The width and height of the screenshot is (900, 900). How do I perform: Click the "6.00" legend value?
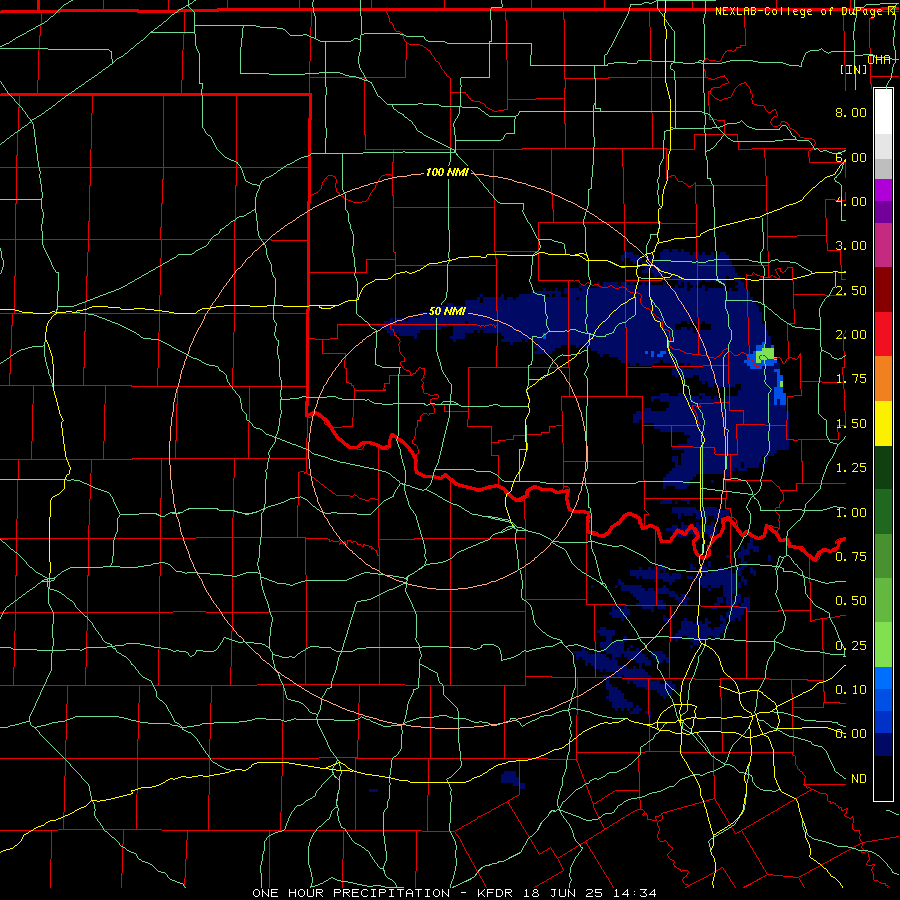pos(851,157)
